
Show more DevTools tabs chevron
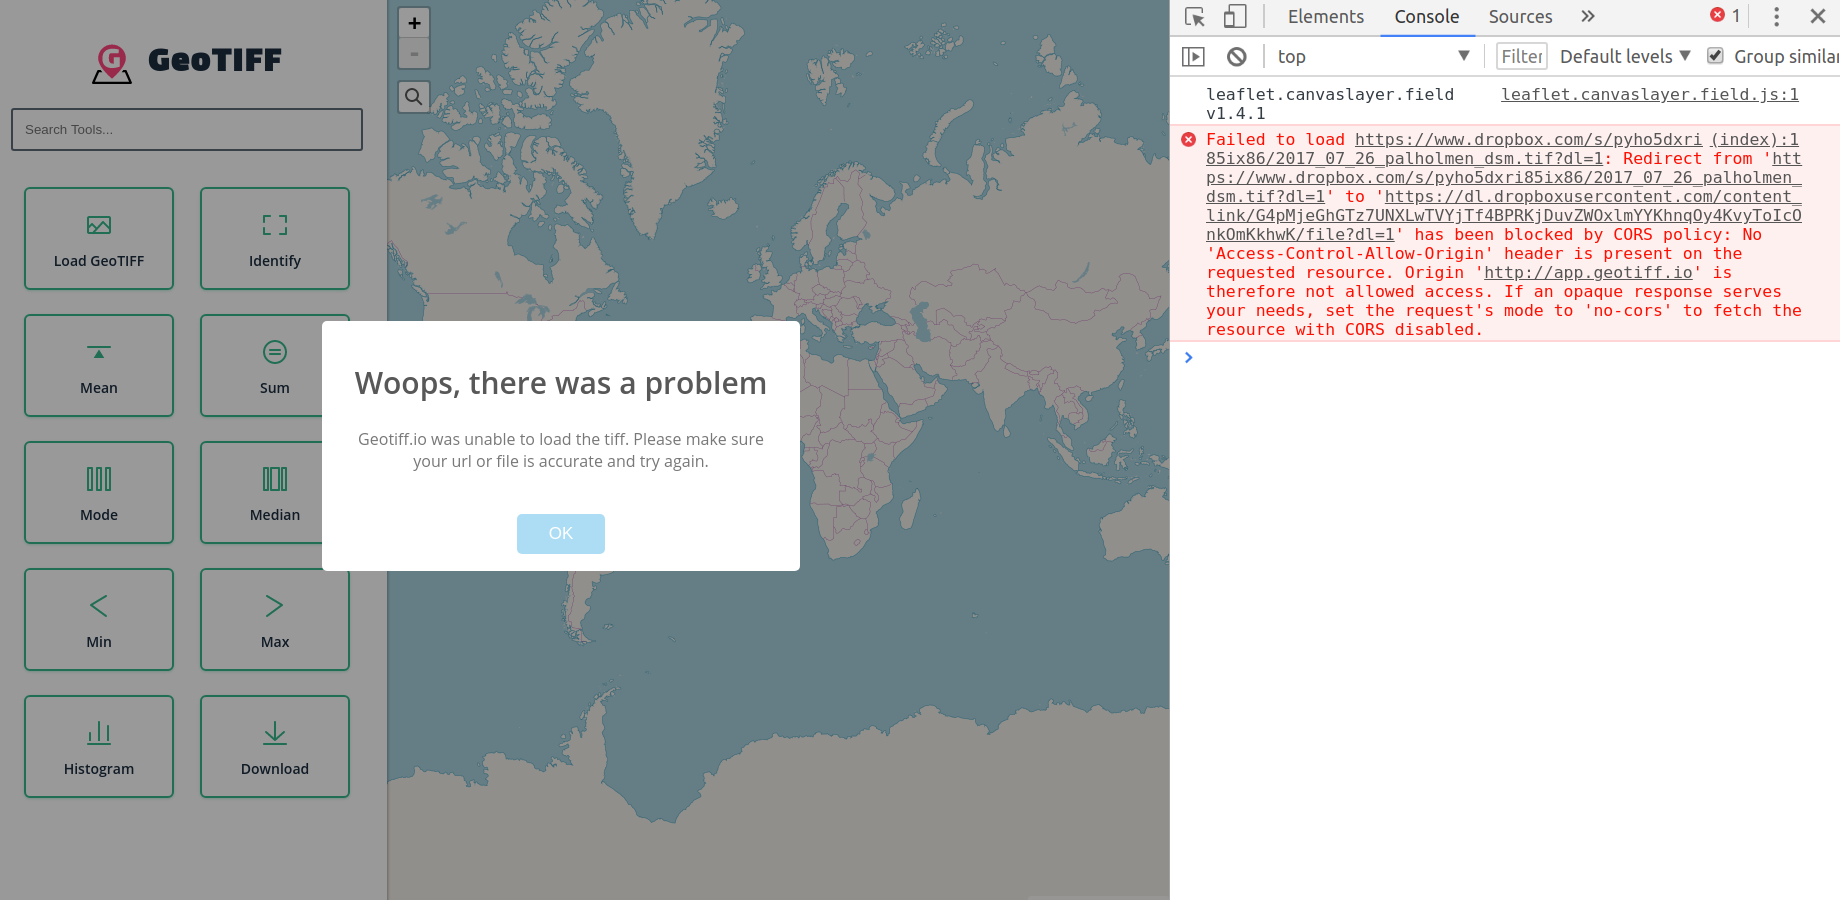click(x=1588, y=17)
